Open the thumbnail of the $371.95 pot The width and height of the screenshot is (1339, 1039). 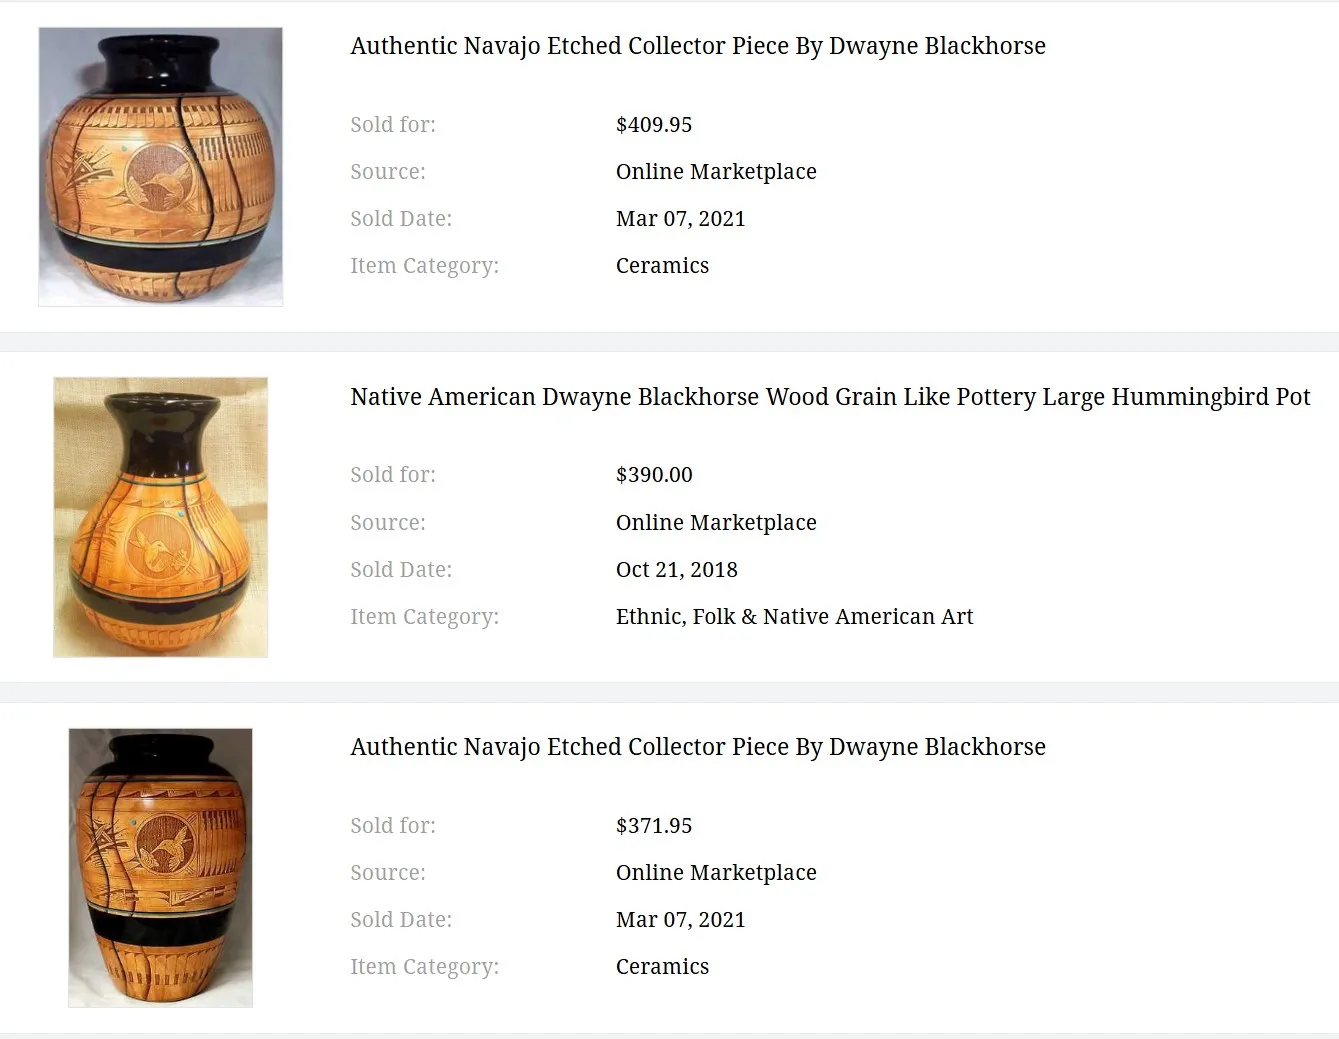(160, 867)
